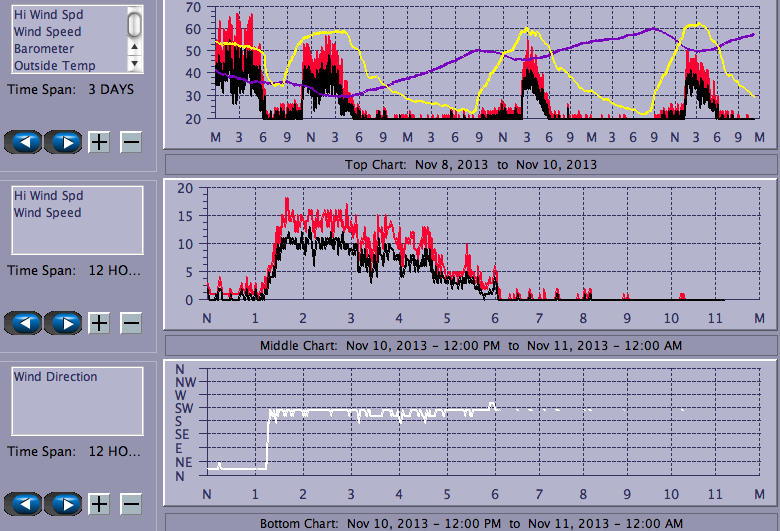This screenshot has height=531, width=780.
Task: Increase the bottom chart time span with plus
Action: click(x=99, y=503)
